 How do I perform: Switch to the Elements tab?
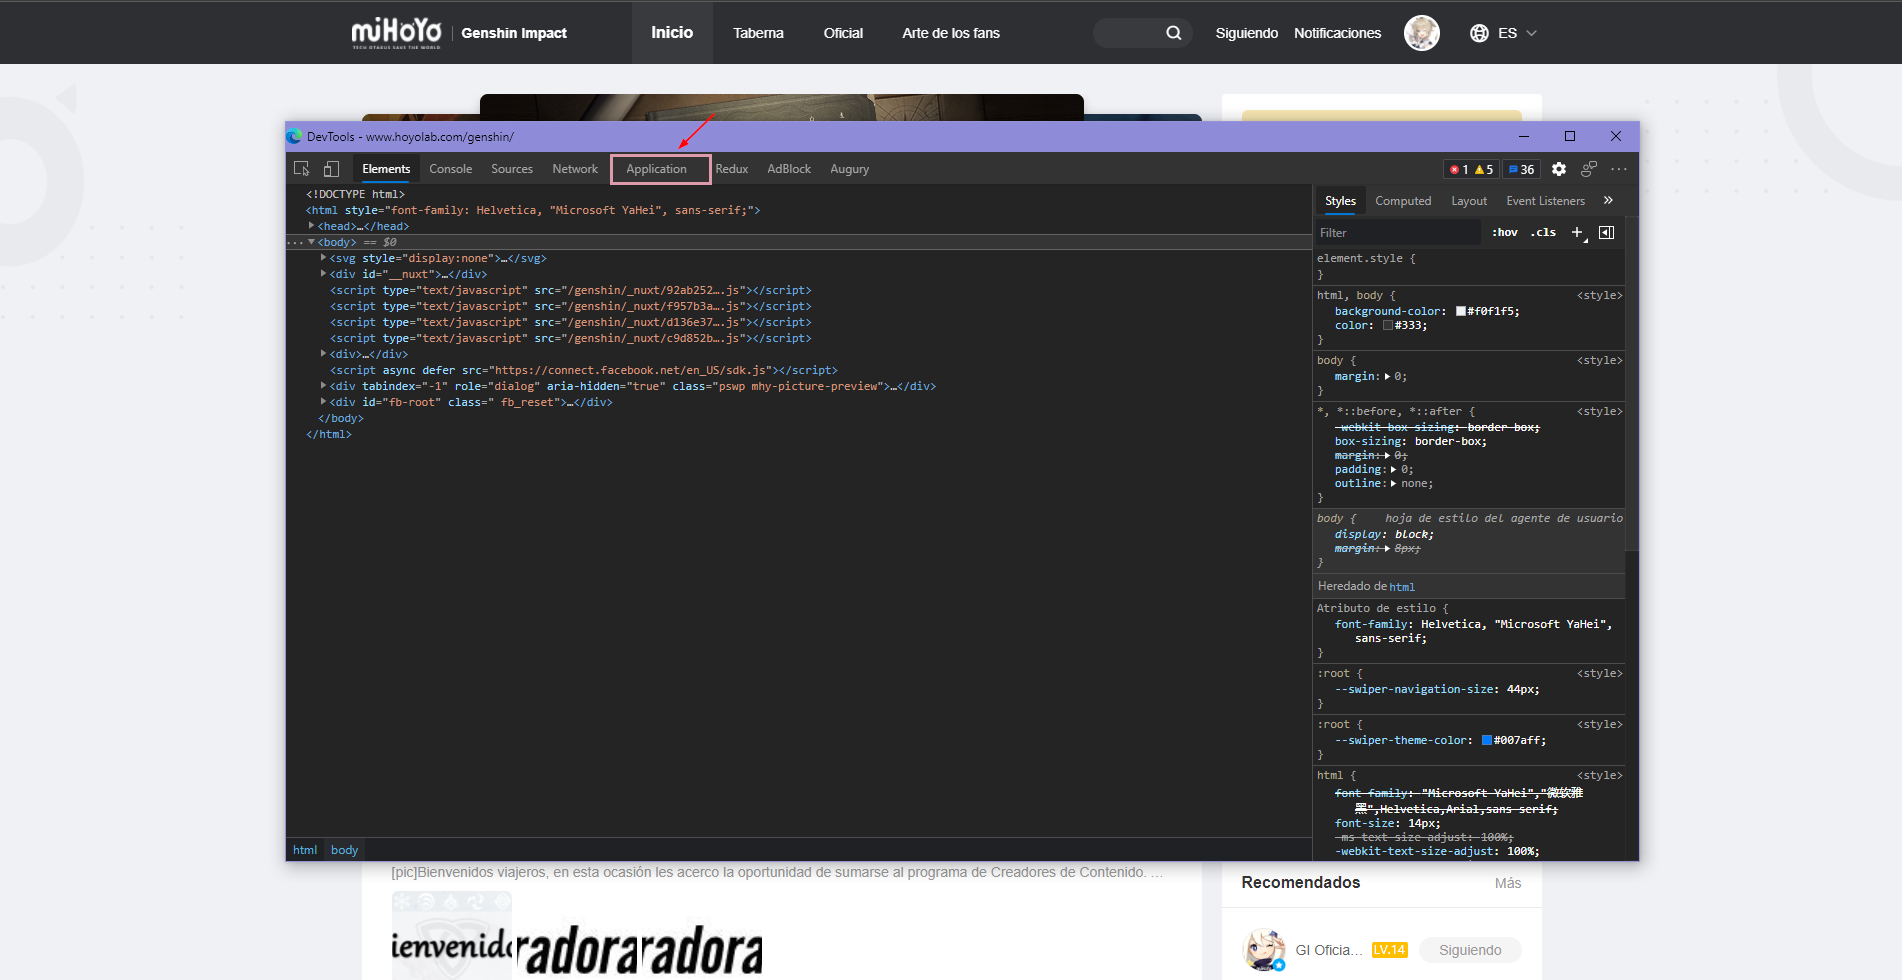(386, 169)
